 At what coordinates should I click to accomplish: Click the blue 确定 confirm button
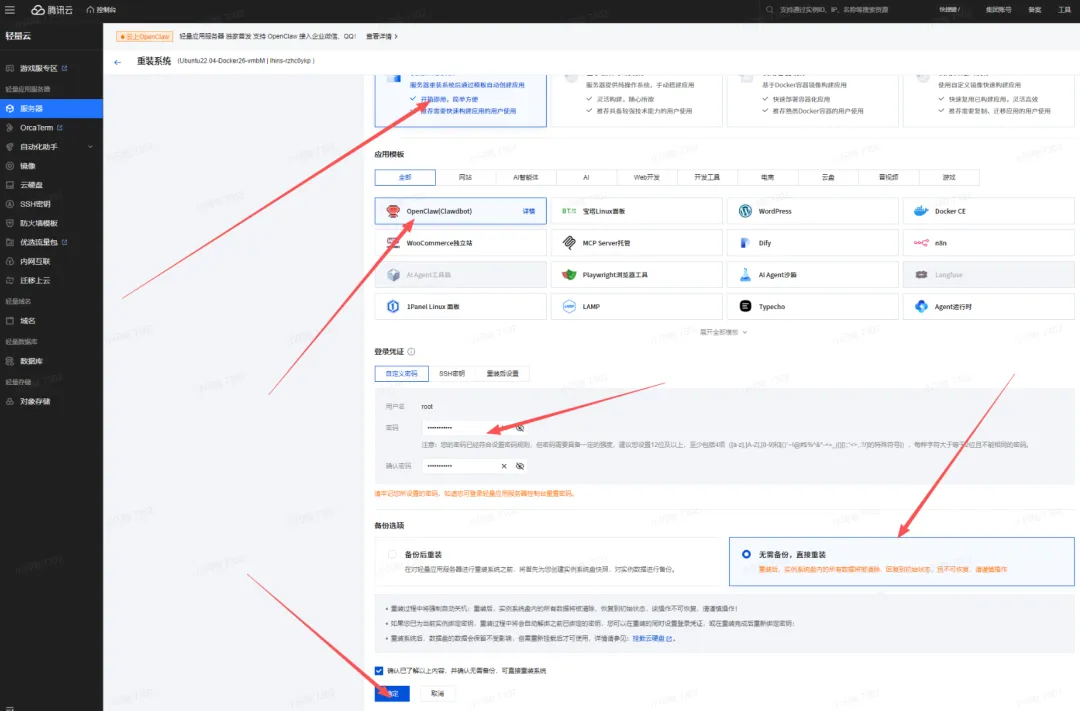(392, 693)
